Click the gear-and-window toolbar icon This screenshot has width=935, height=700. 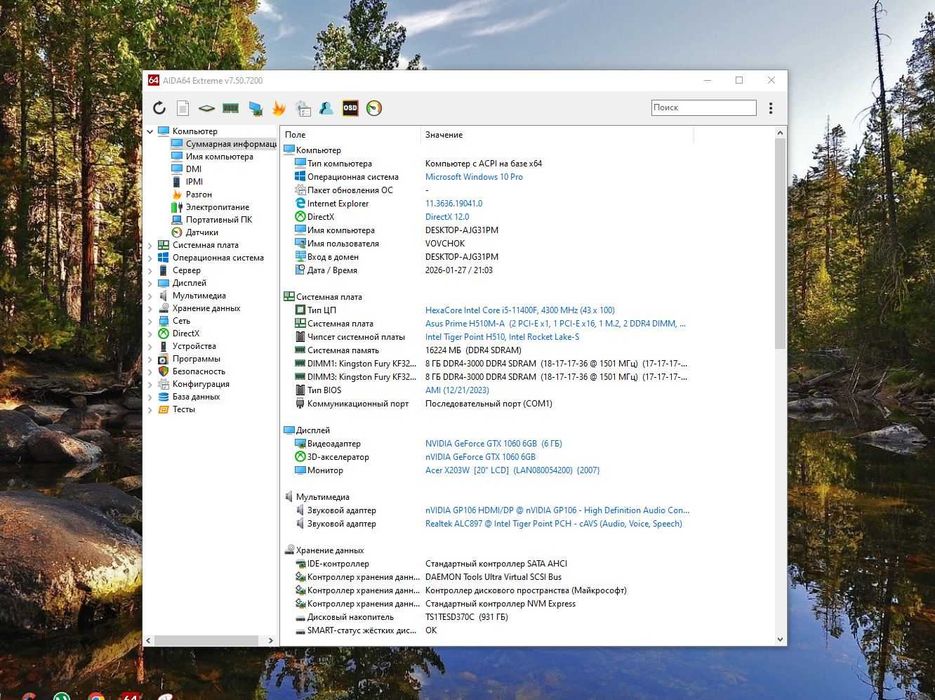pyautogui.click(x=303, y=108)
